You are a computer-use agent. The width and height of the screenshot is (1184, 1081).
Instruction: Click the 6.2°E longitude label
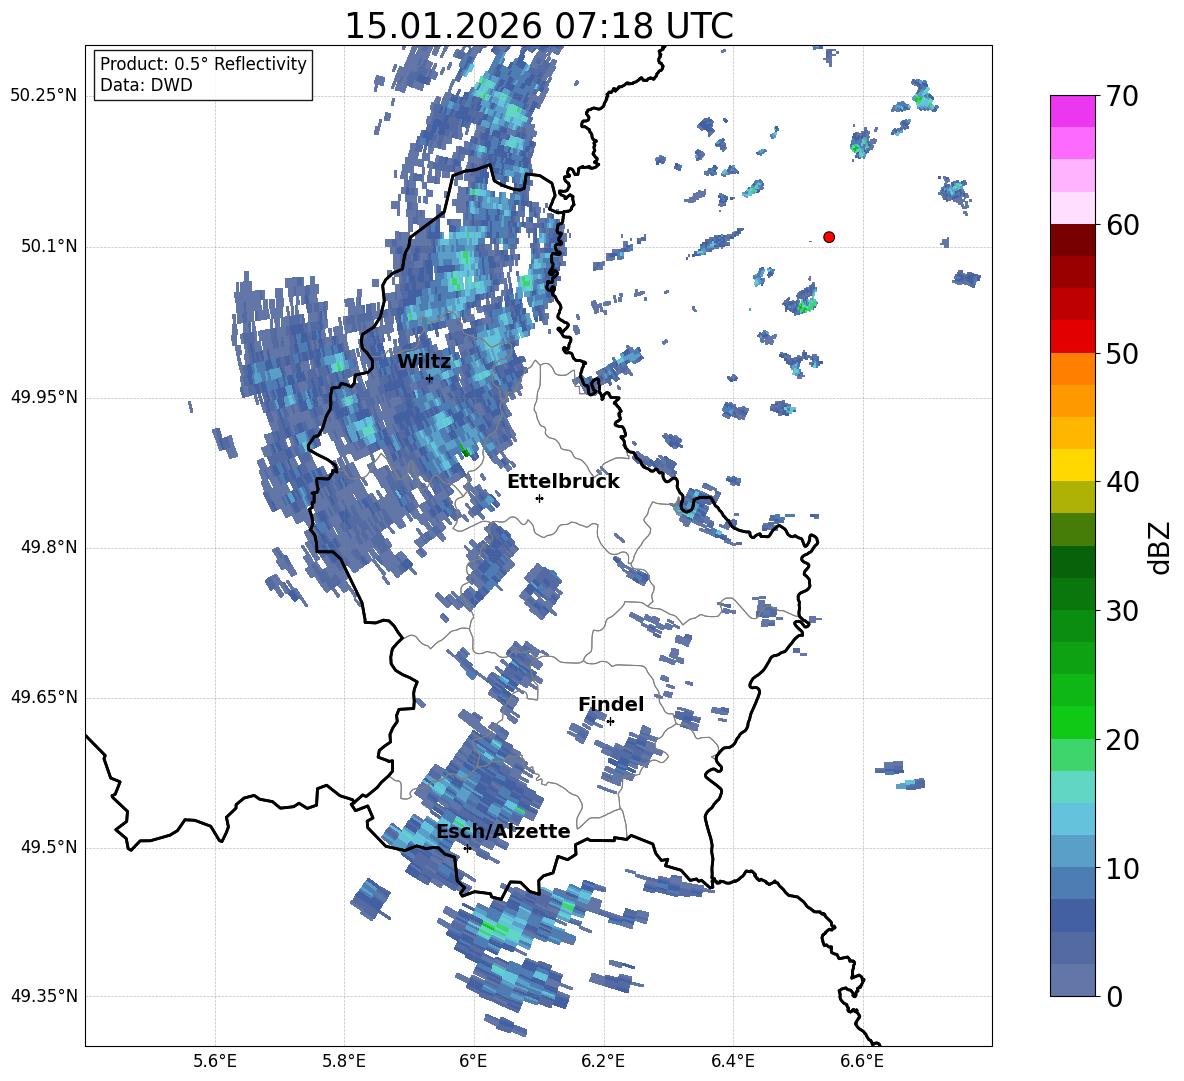603,1061
